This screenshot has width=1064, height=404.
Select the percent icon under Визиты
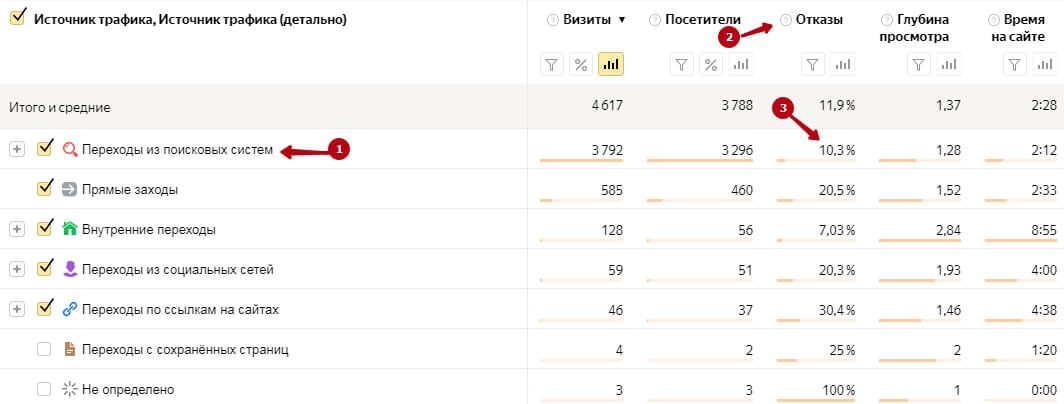tap(581, 65)
